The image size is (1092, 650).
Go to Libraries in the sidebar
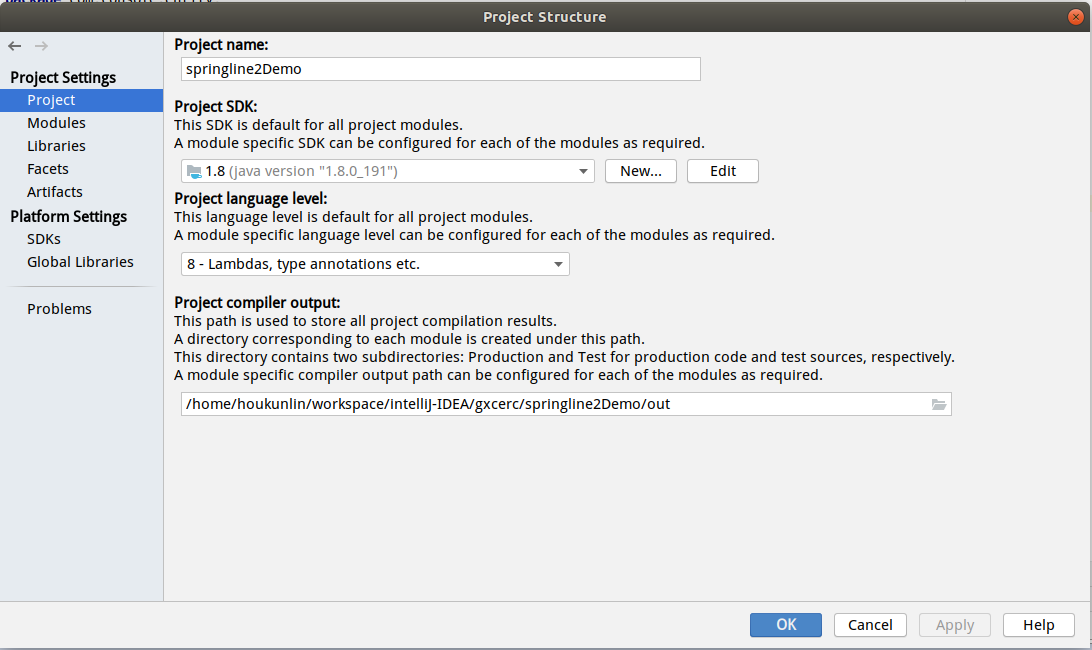coord(56,146)
